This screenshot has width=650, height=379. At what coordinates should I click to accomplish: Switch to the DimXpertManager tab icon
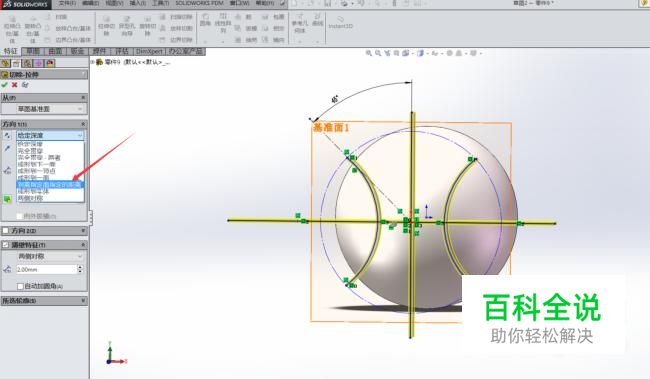[39, 63]
